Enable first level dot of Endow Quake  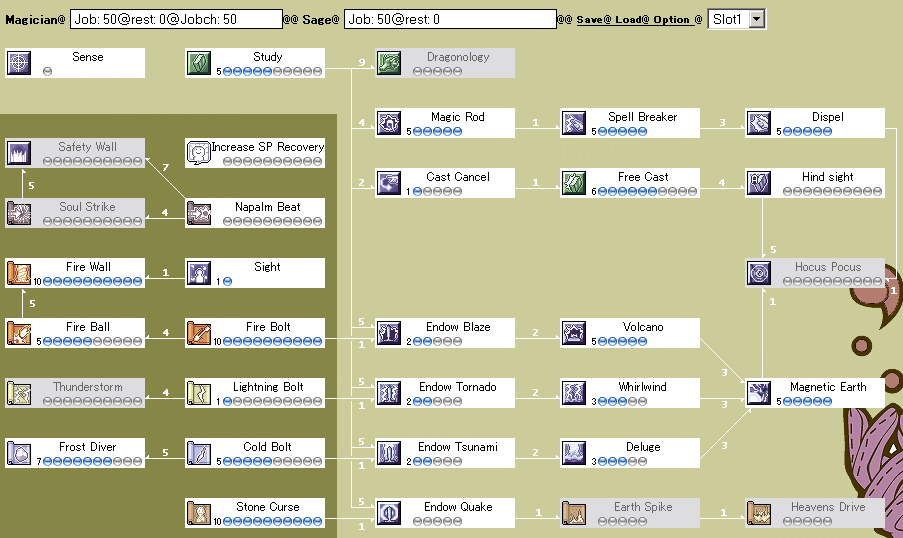pyautogui.click(x=418, y=521)
